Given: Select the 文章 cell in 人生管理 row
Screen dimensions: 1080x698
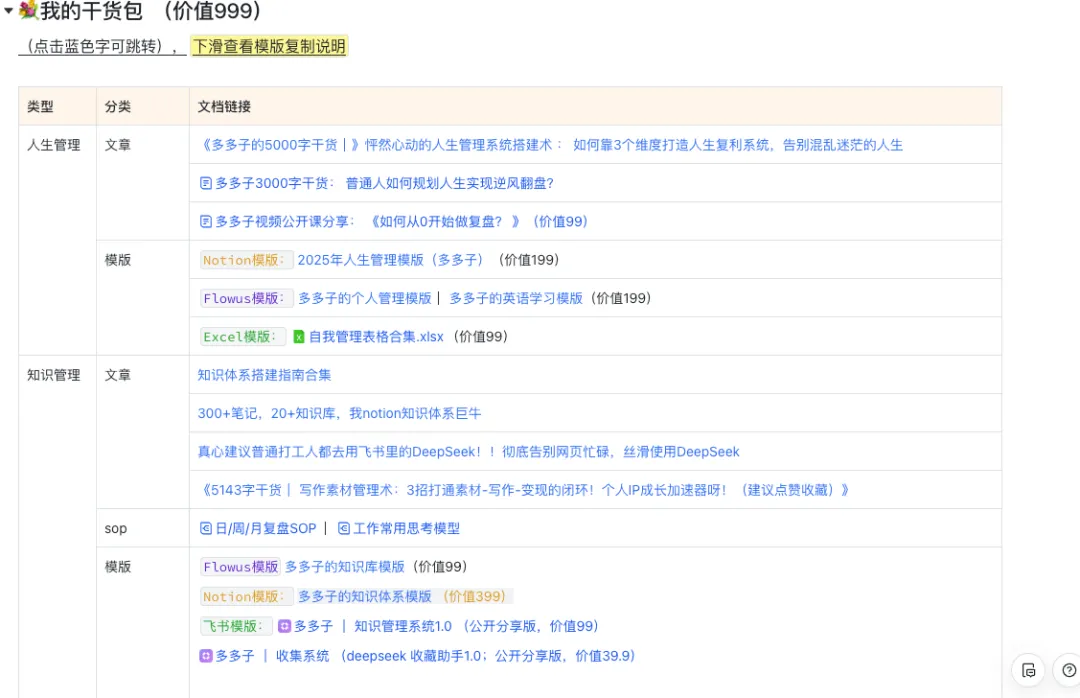Looking at the screenshot, I should click(143, 183).
